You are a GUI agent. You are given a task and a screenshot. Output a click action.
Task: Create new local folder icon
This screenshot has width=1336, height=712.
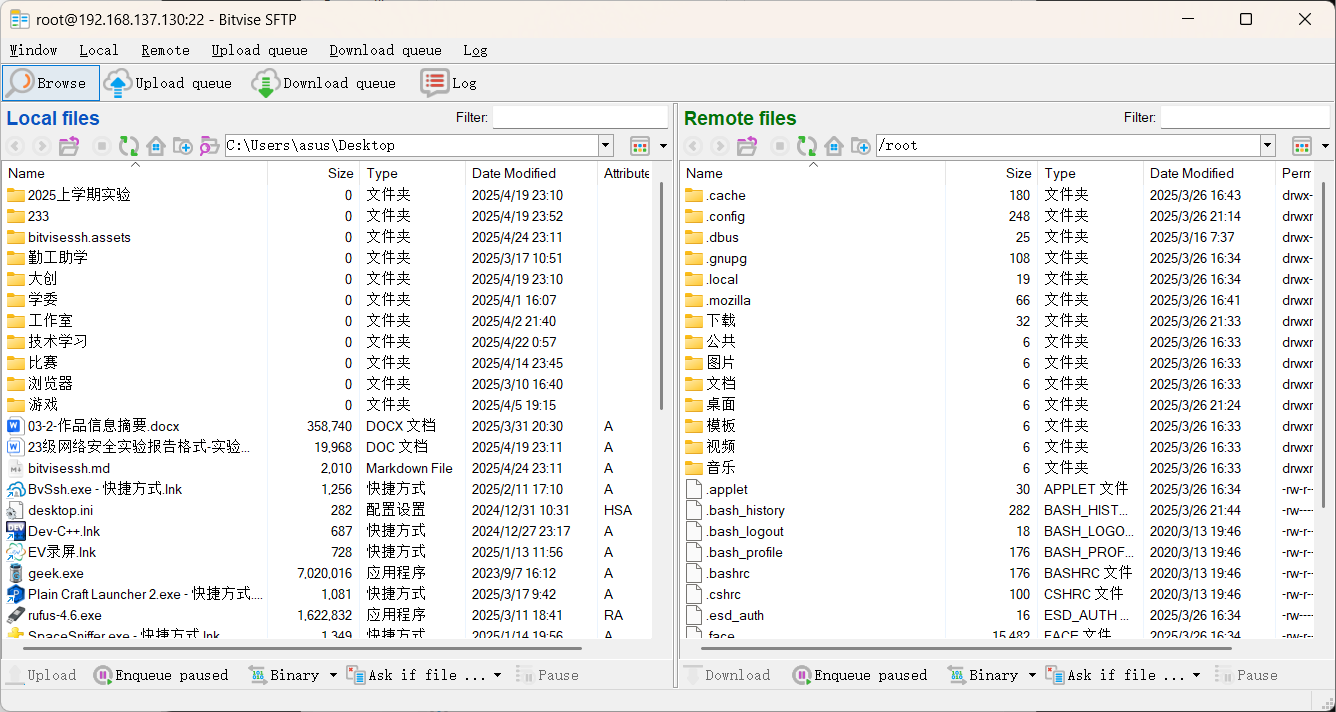click(182, 146)
